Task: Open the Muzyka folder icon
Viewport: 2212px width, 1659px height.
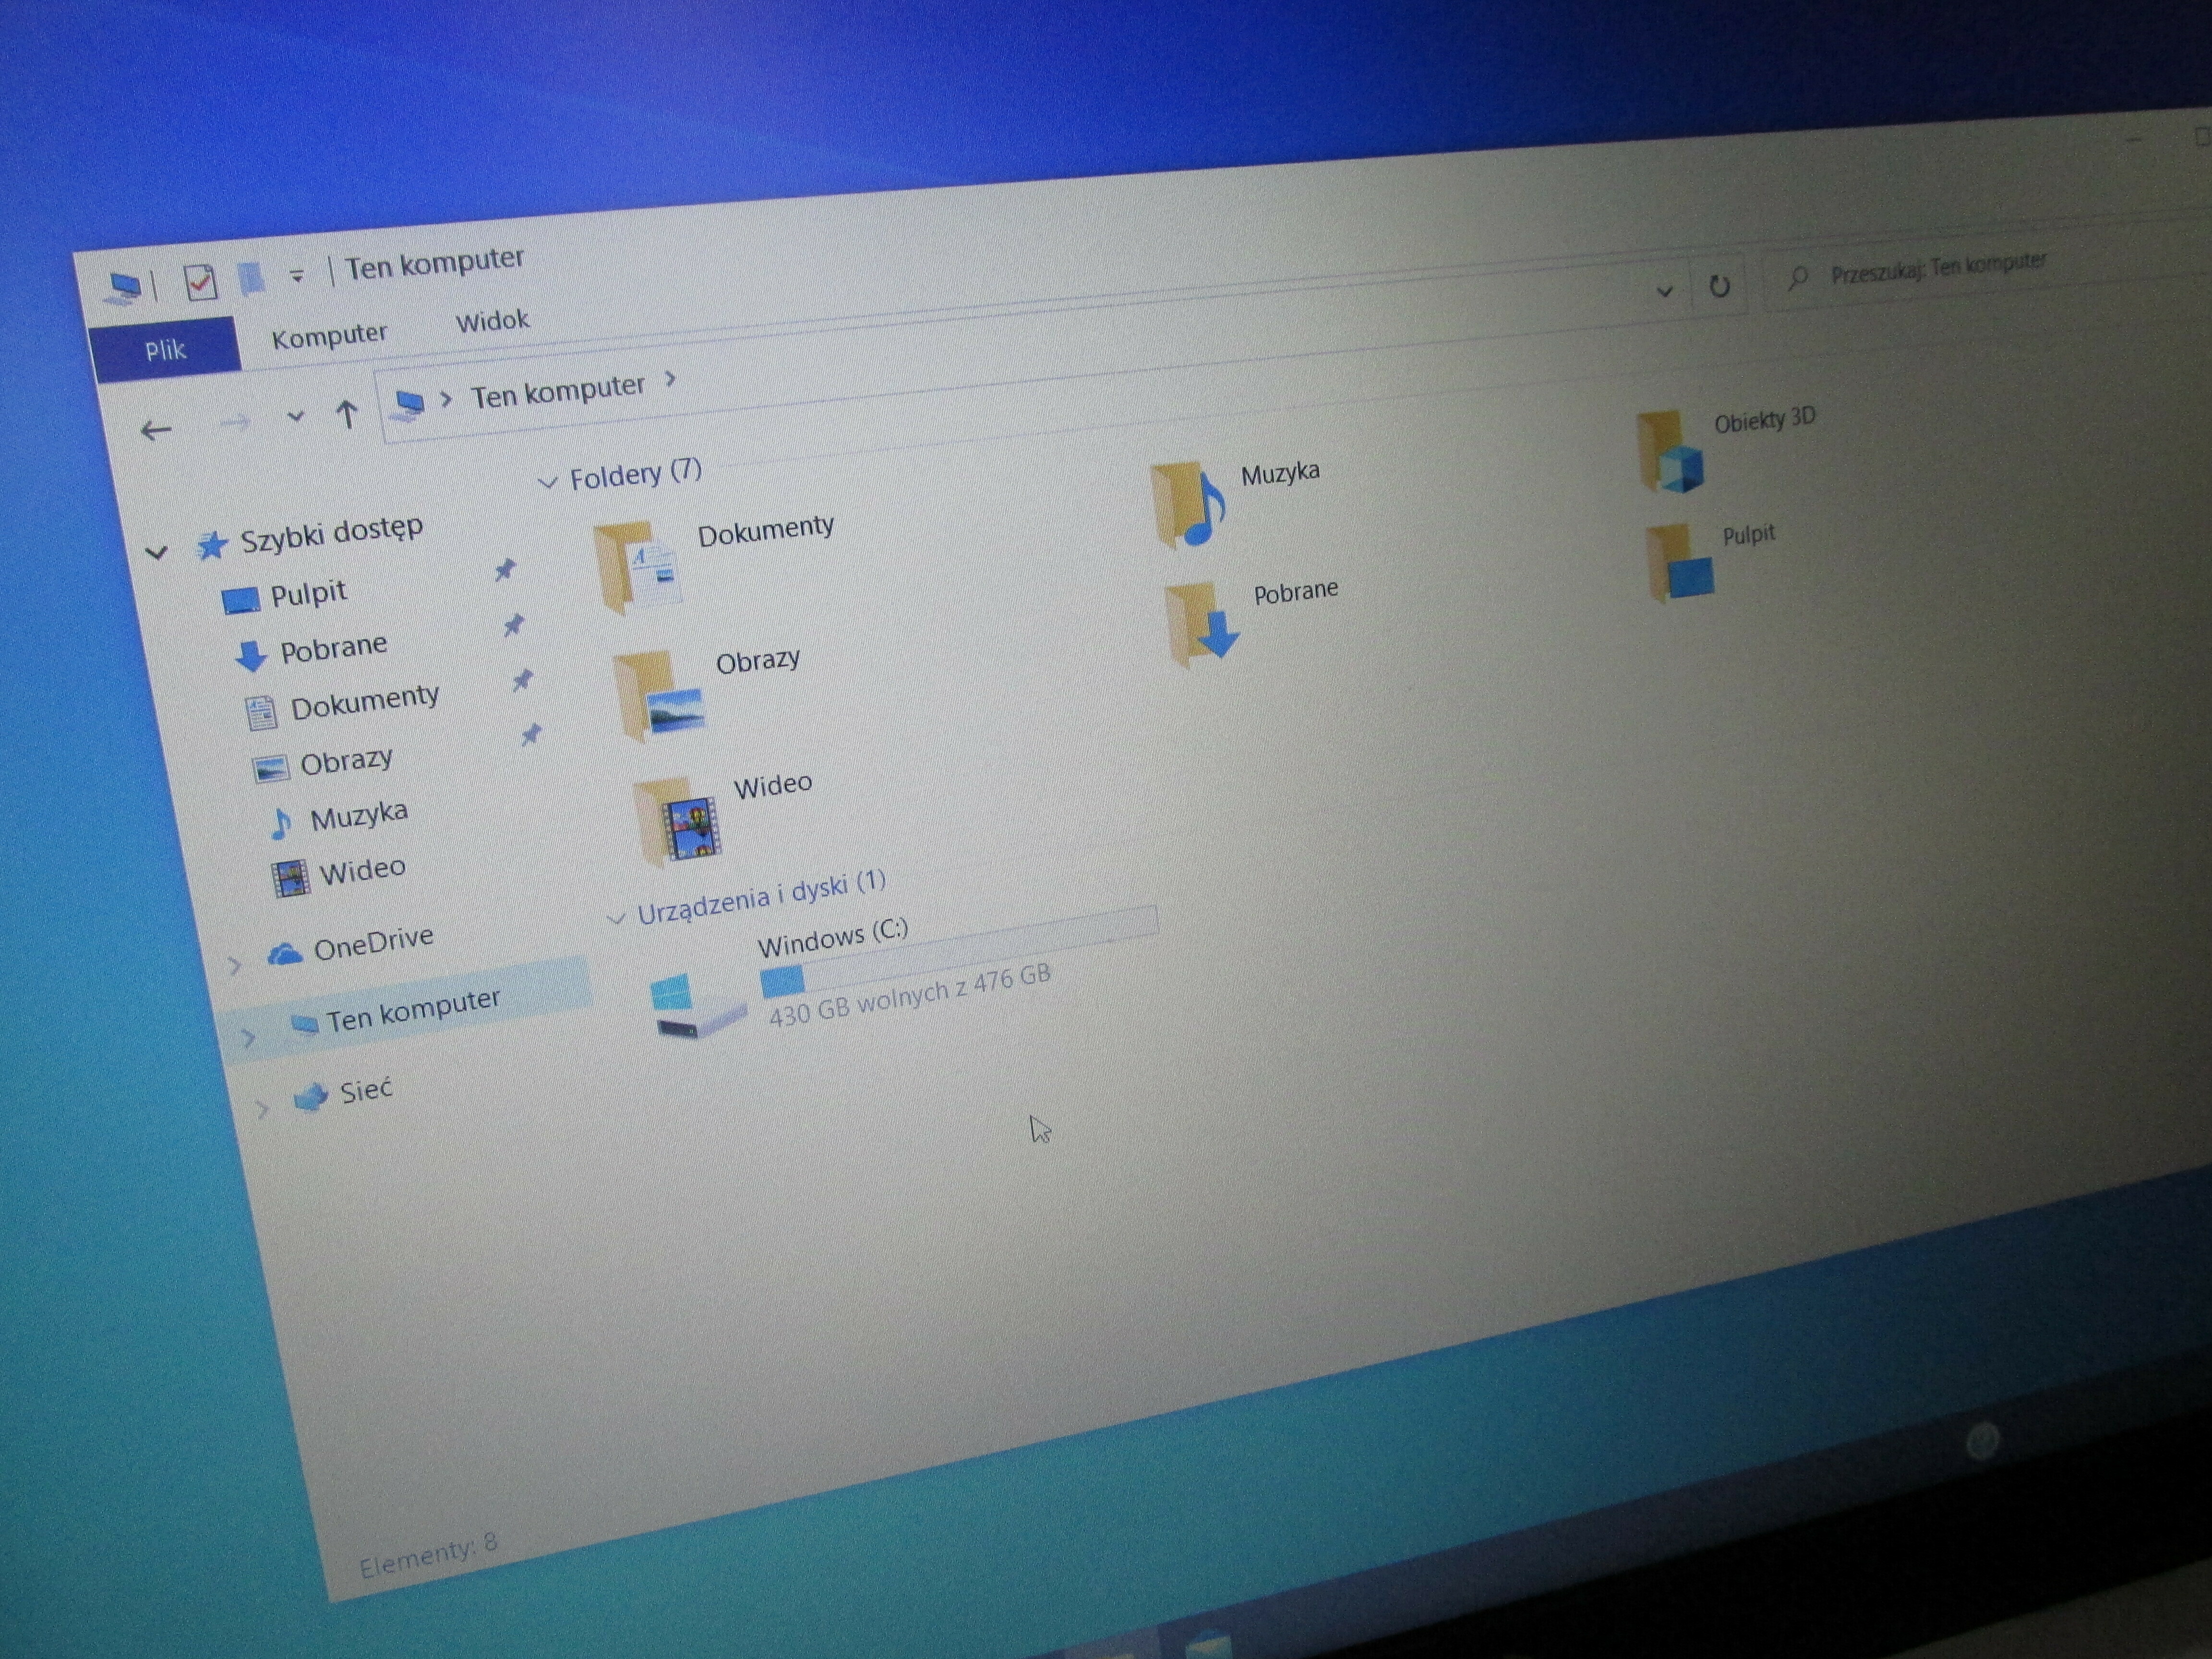Action: click(1188, 505)
